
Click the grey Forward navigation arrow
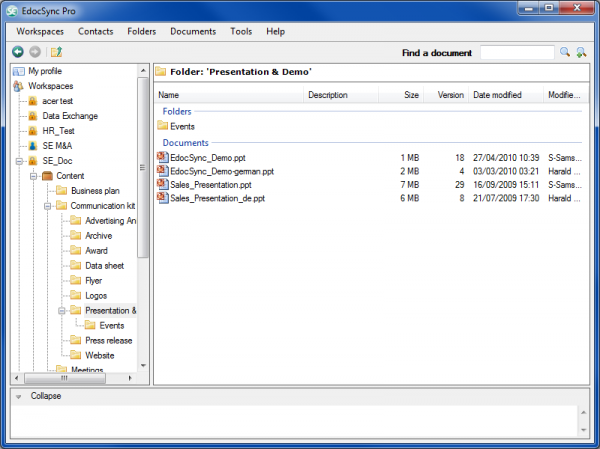coord(35,52)
